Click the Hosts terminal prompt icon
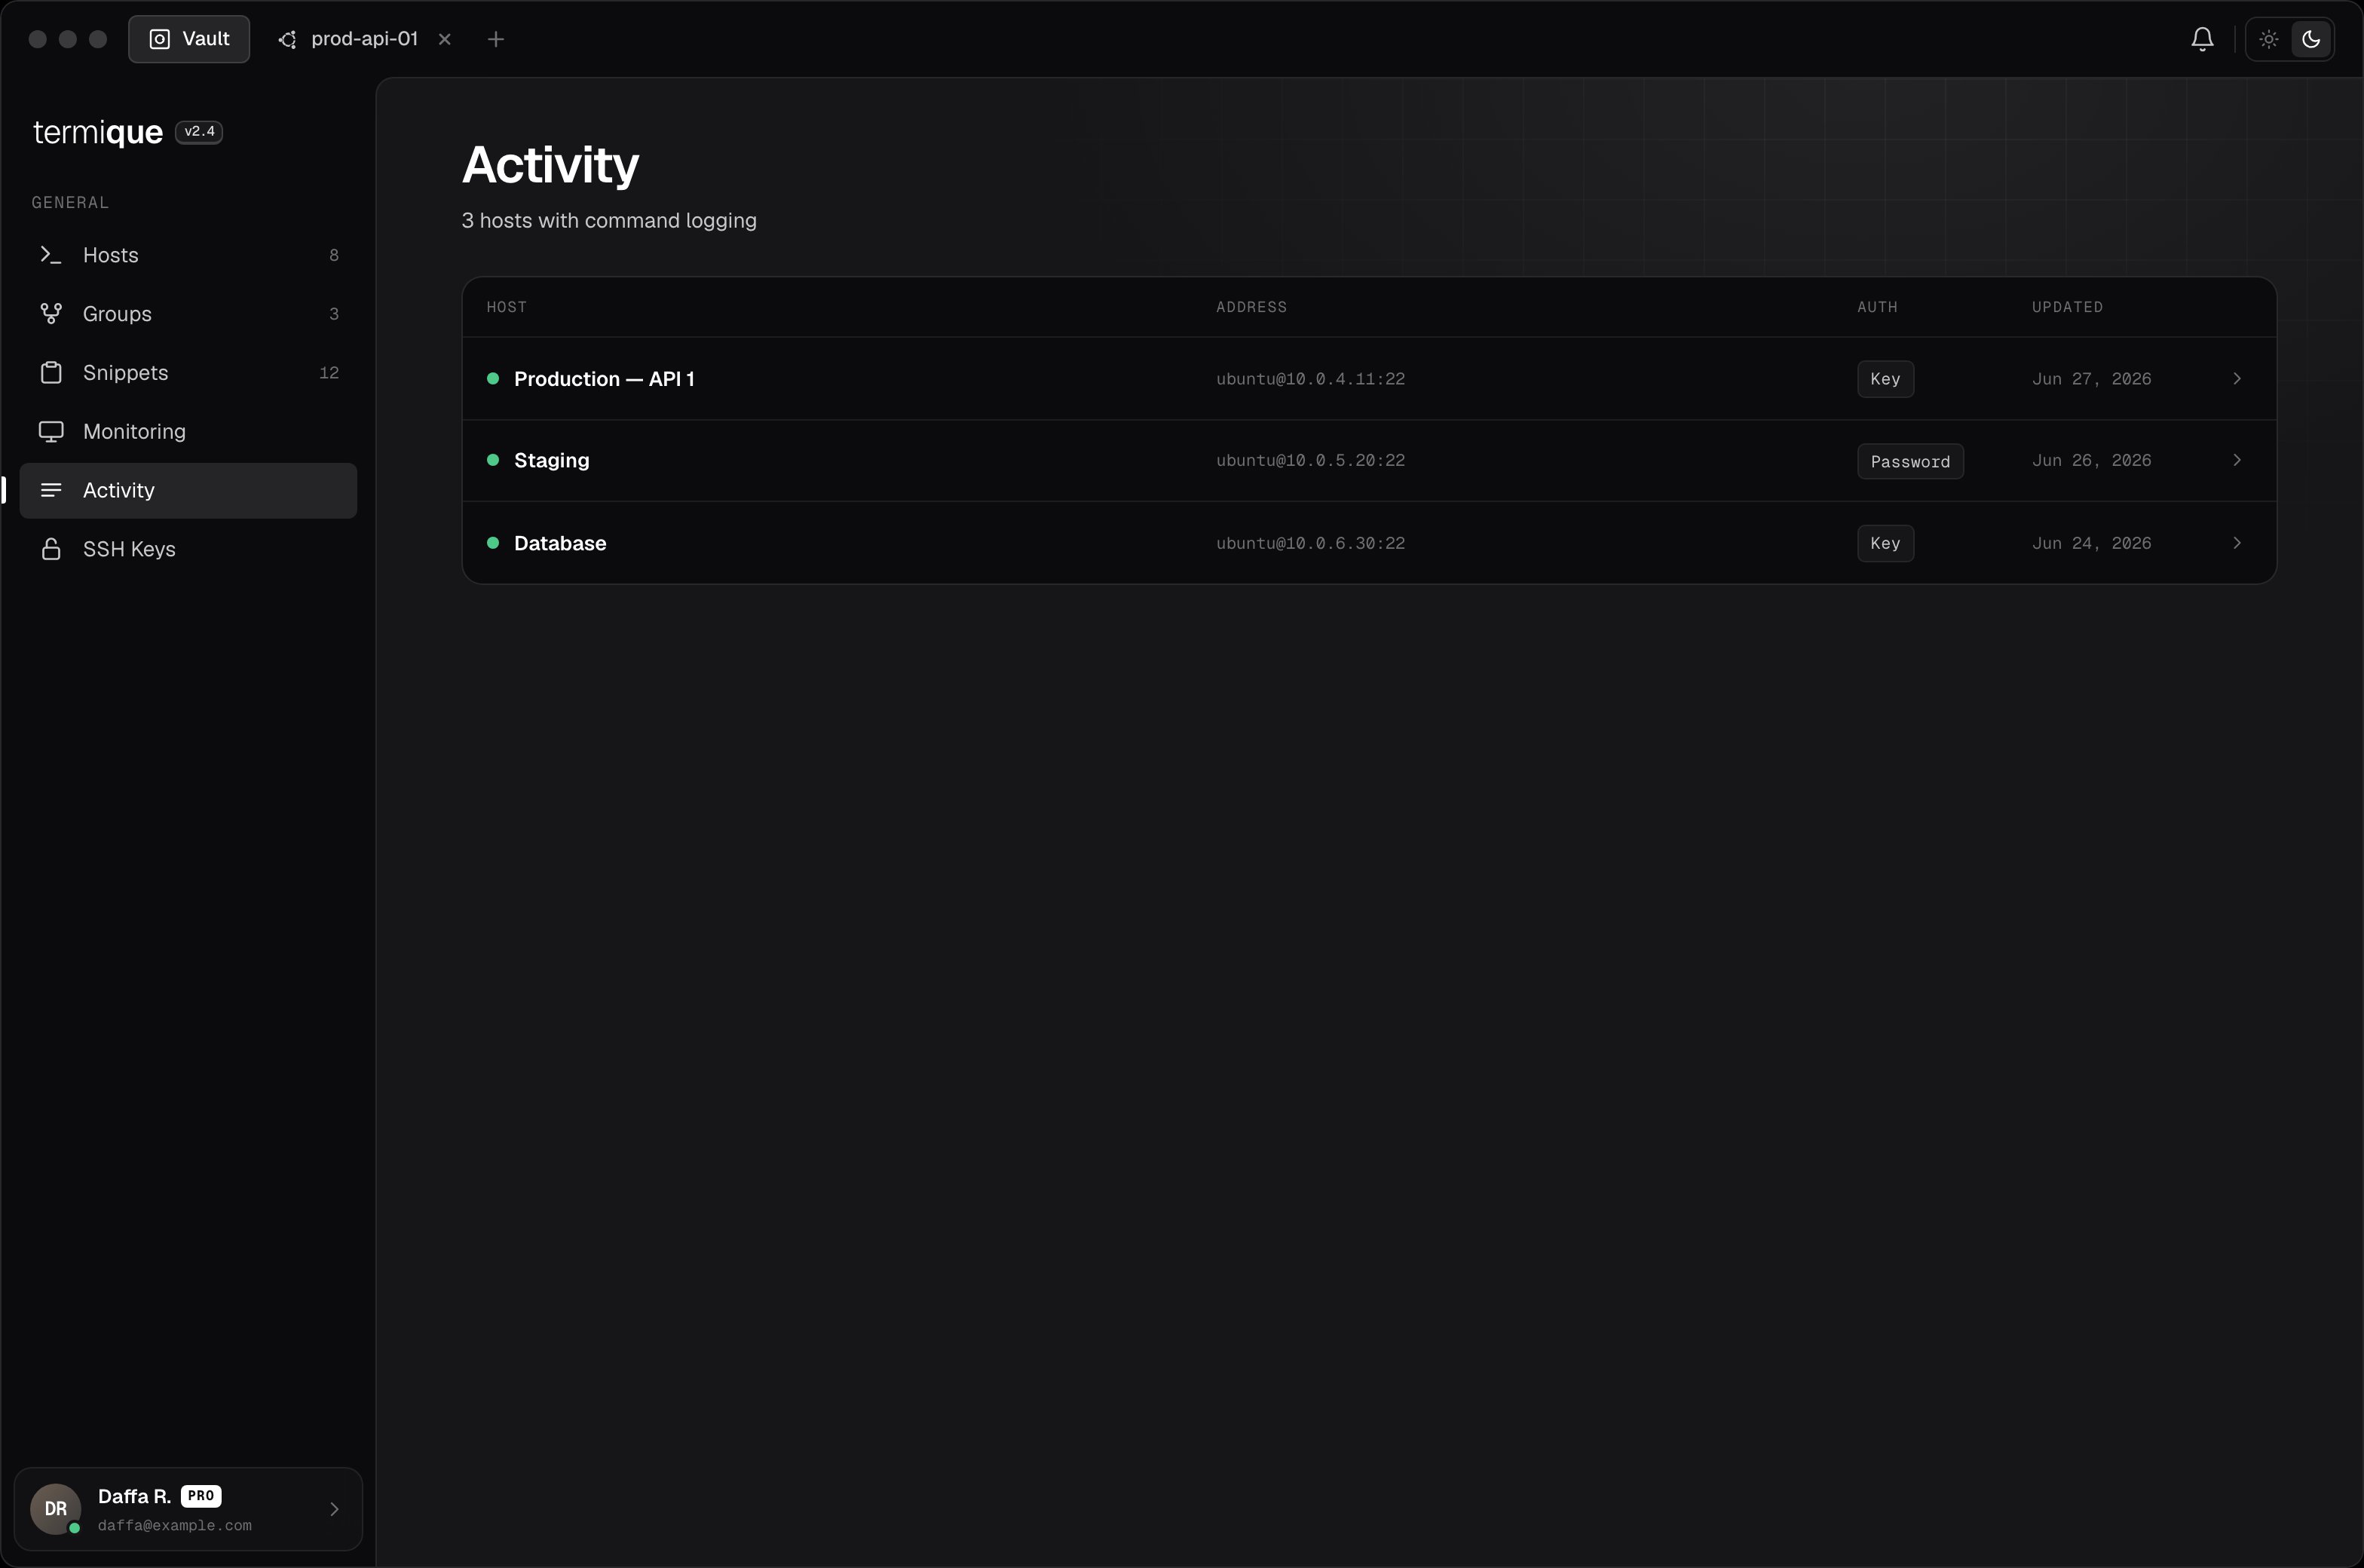 51,255
